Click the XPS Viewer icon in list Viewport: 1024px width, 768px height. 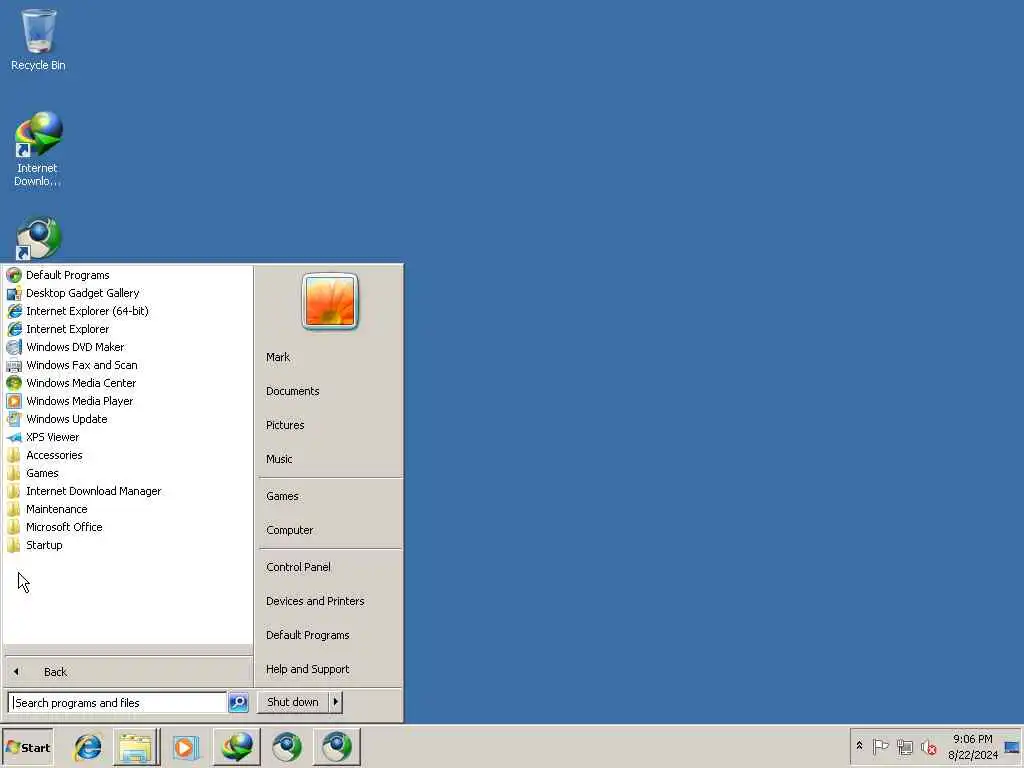pos(14,437)
